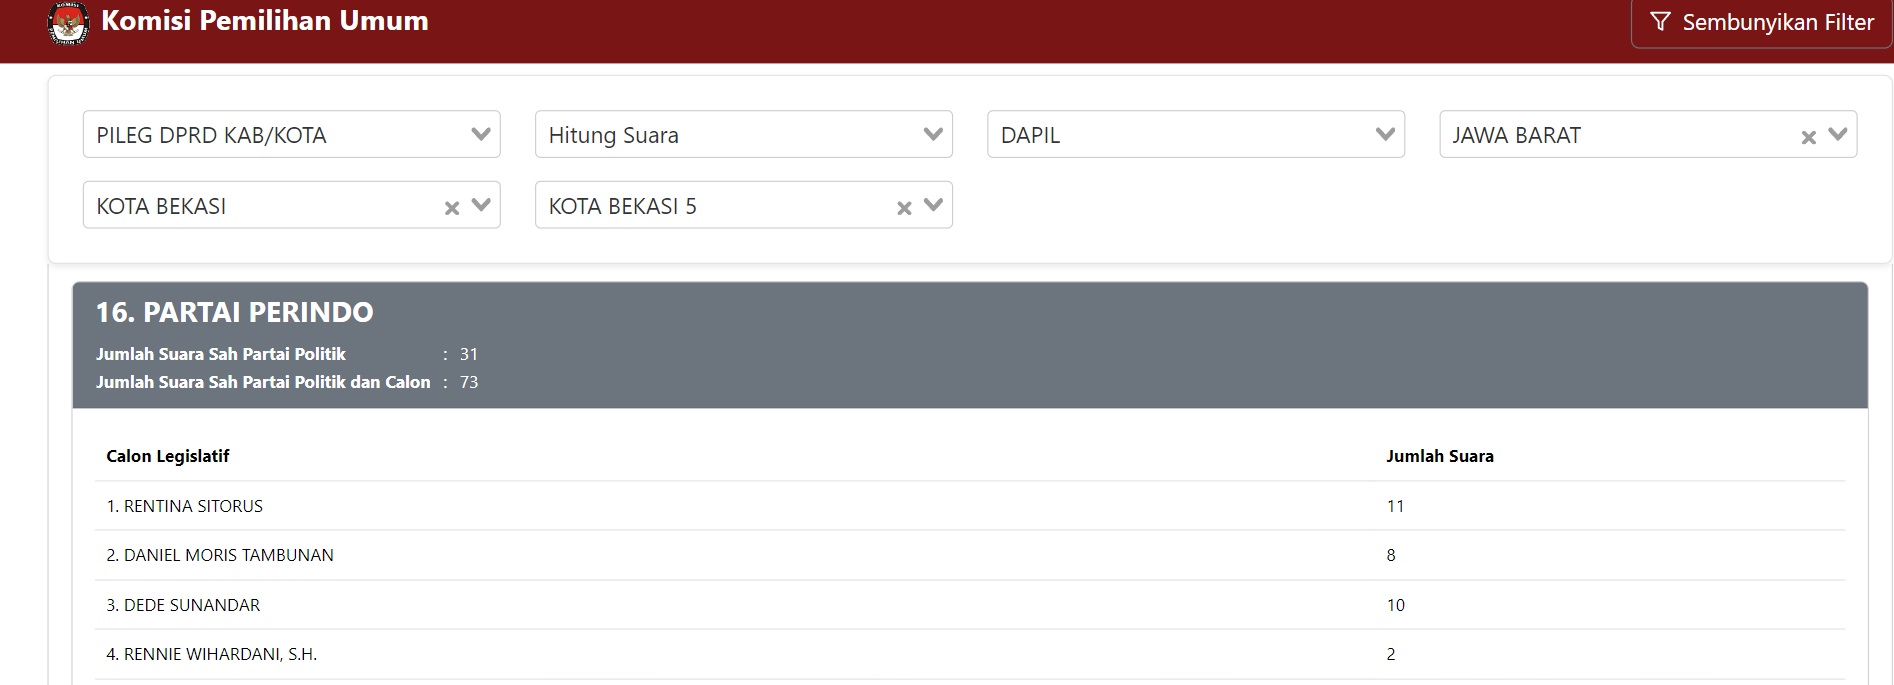This screenshot has height=685, width=1894.
Task: Click vote count 11 for Rentina Sitorus
Action: click(x=1395, y=506)
